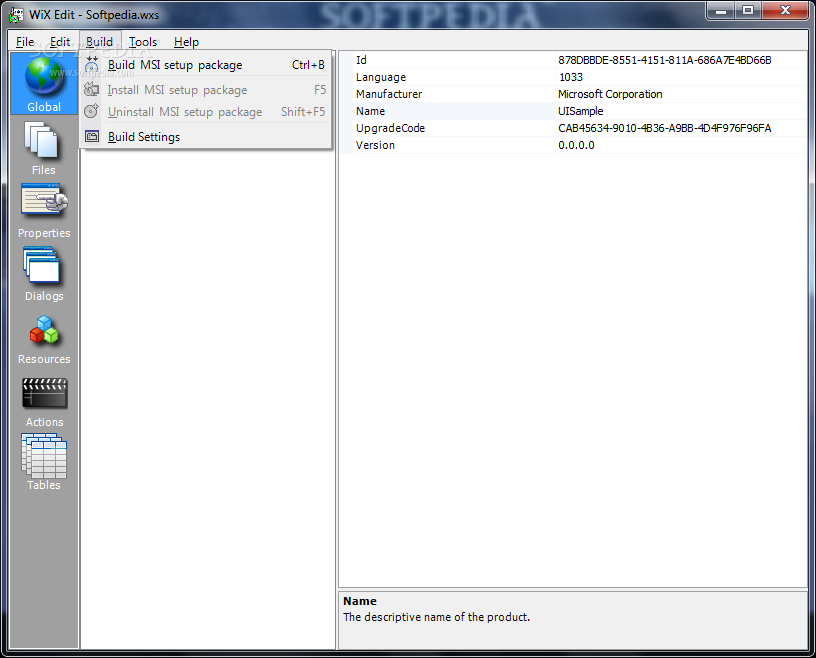Open the Resources cubes icon
Screen dimensions: 816x658
[44, 330]
